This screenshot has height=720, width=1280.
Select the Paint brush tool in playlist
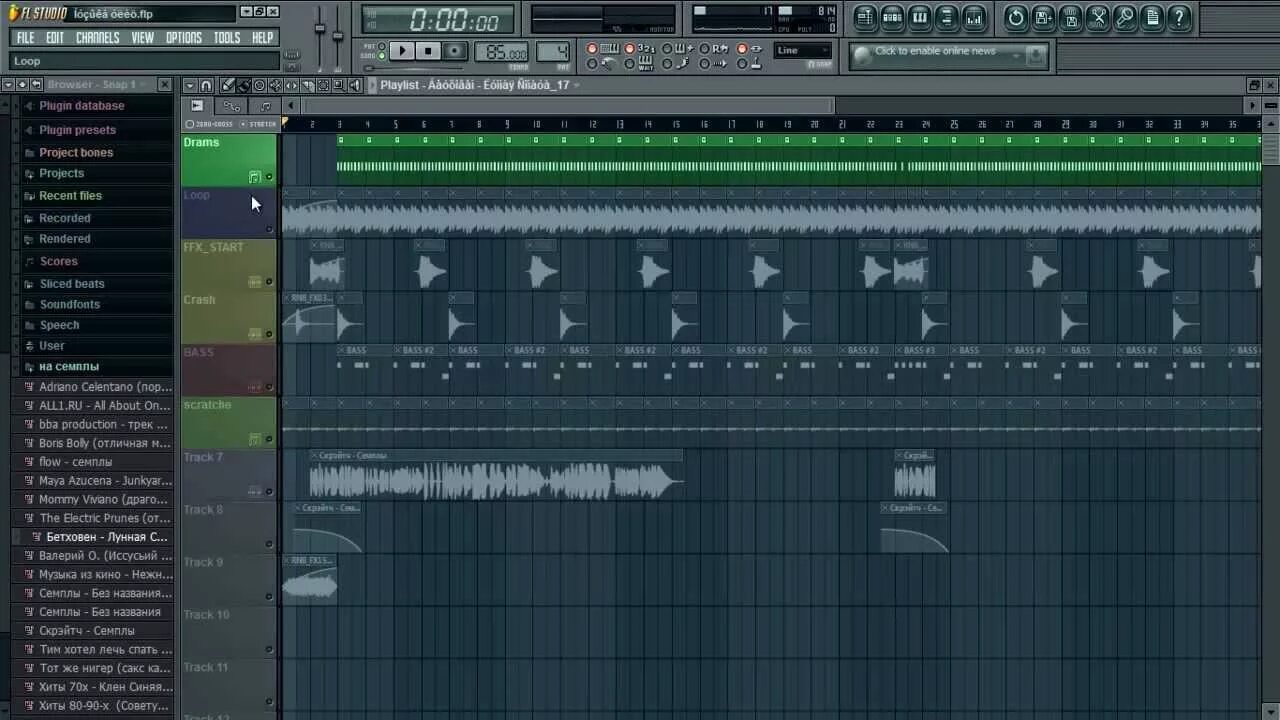pos(244,85)
